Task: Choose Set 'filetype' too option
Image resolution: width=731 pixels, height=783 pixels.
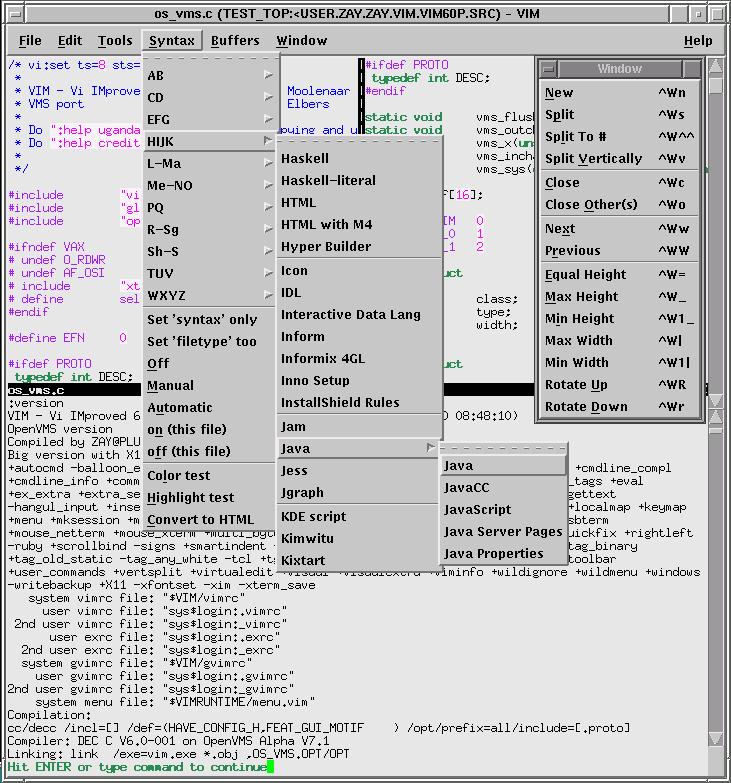Action: 210,342
